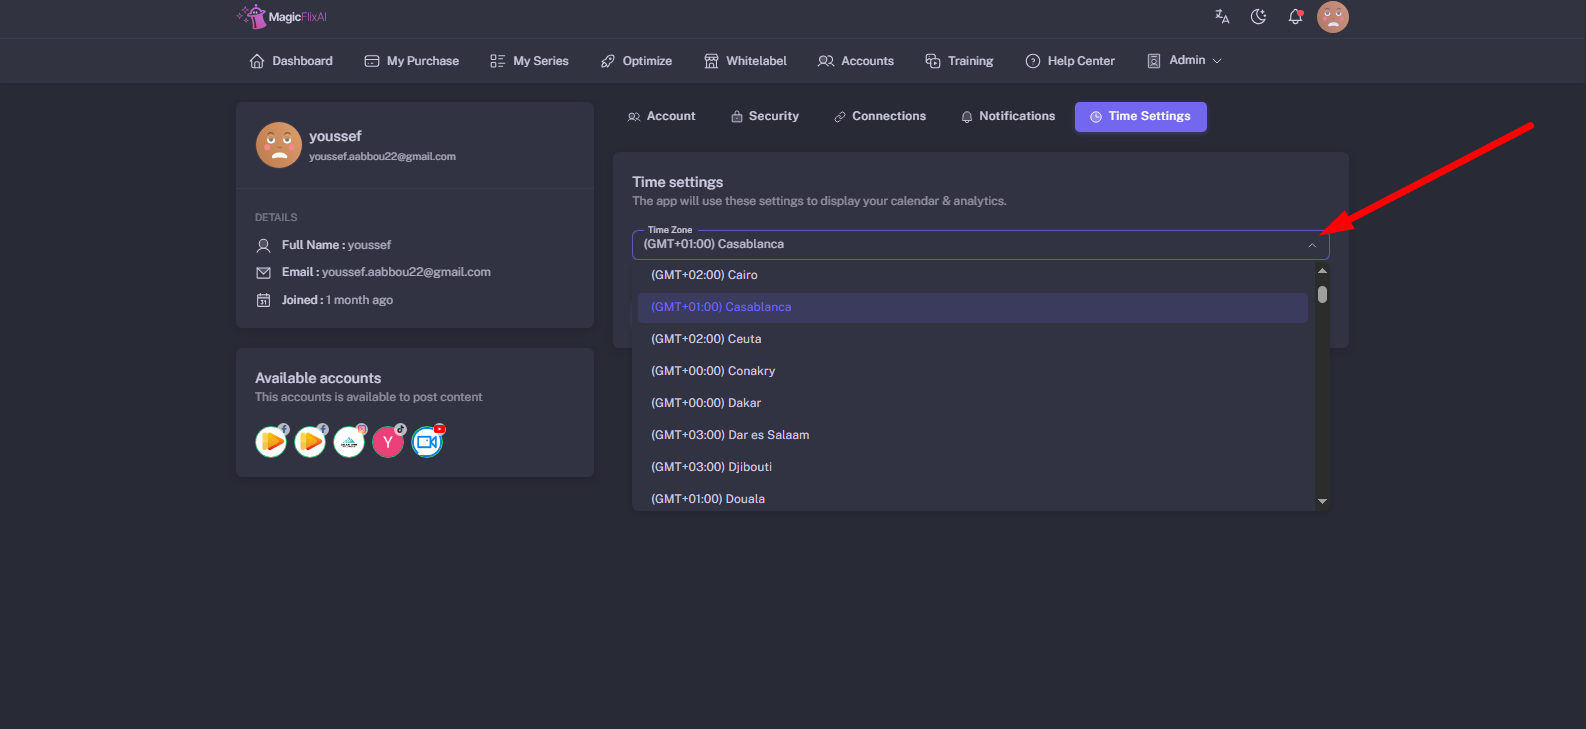Open the Connections tab
Image resolution: width=1586 pixels, height=729 pixels.
[x=879, y=117]
